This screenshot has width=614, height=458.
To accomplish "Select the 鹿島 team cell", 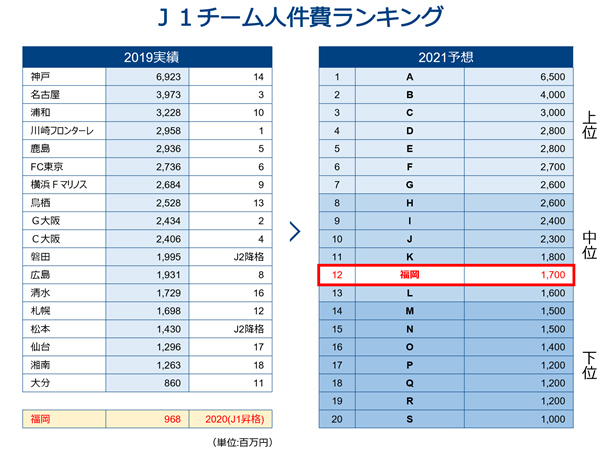I will (x=64, y=149).
